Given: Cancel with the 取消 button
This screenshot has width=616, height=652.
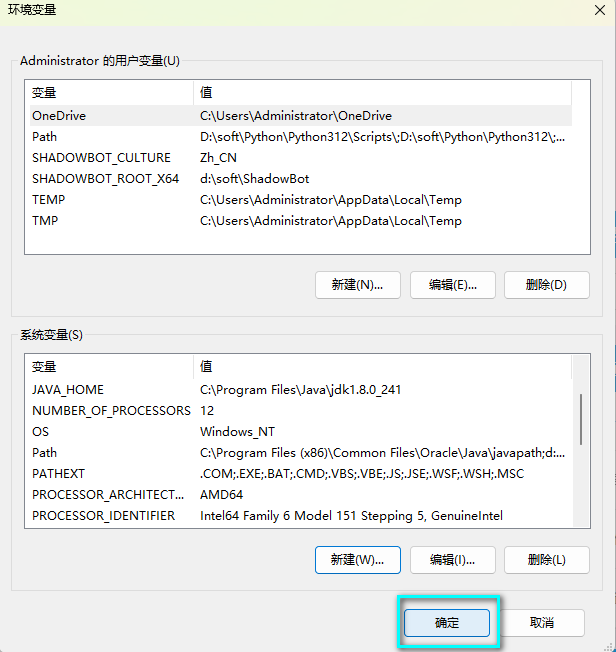Looking at the screenshot, I should [542, 622].
